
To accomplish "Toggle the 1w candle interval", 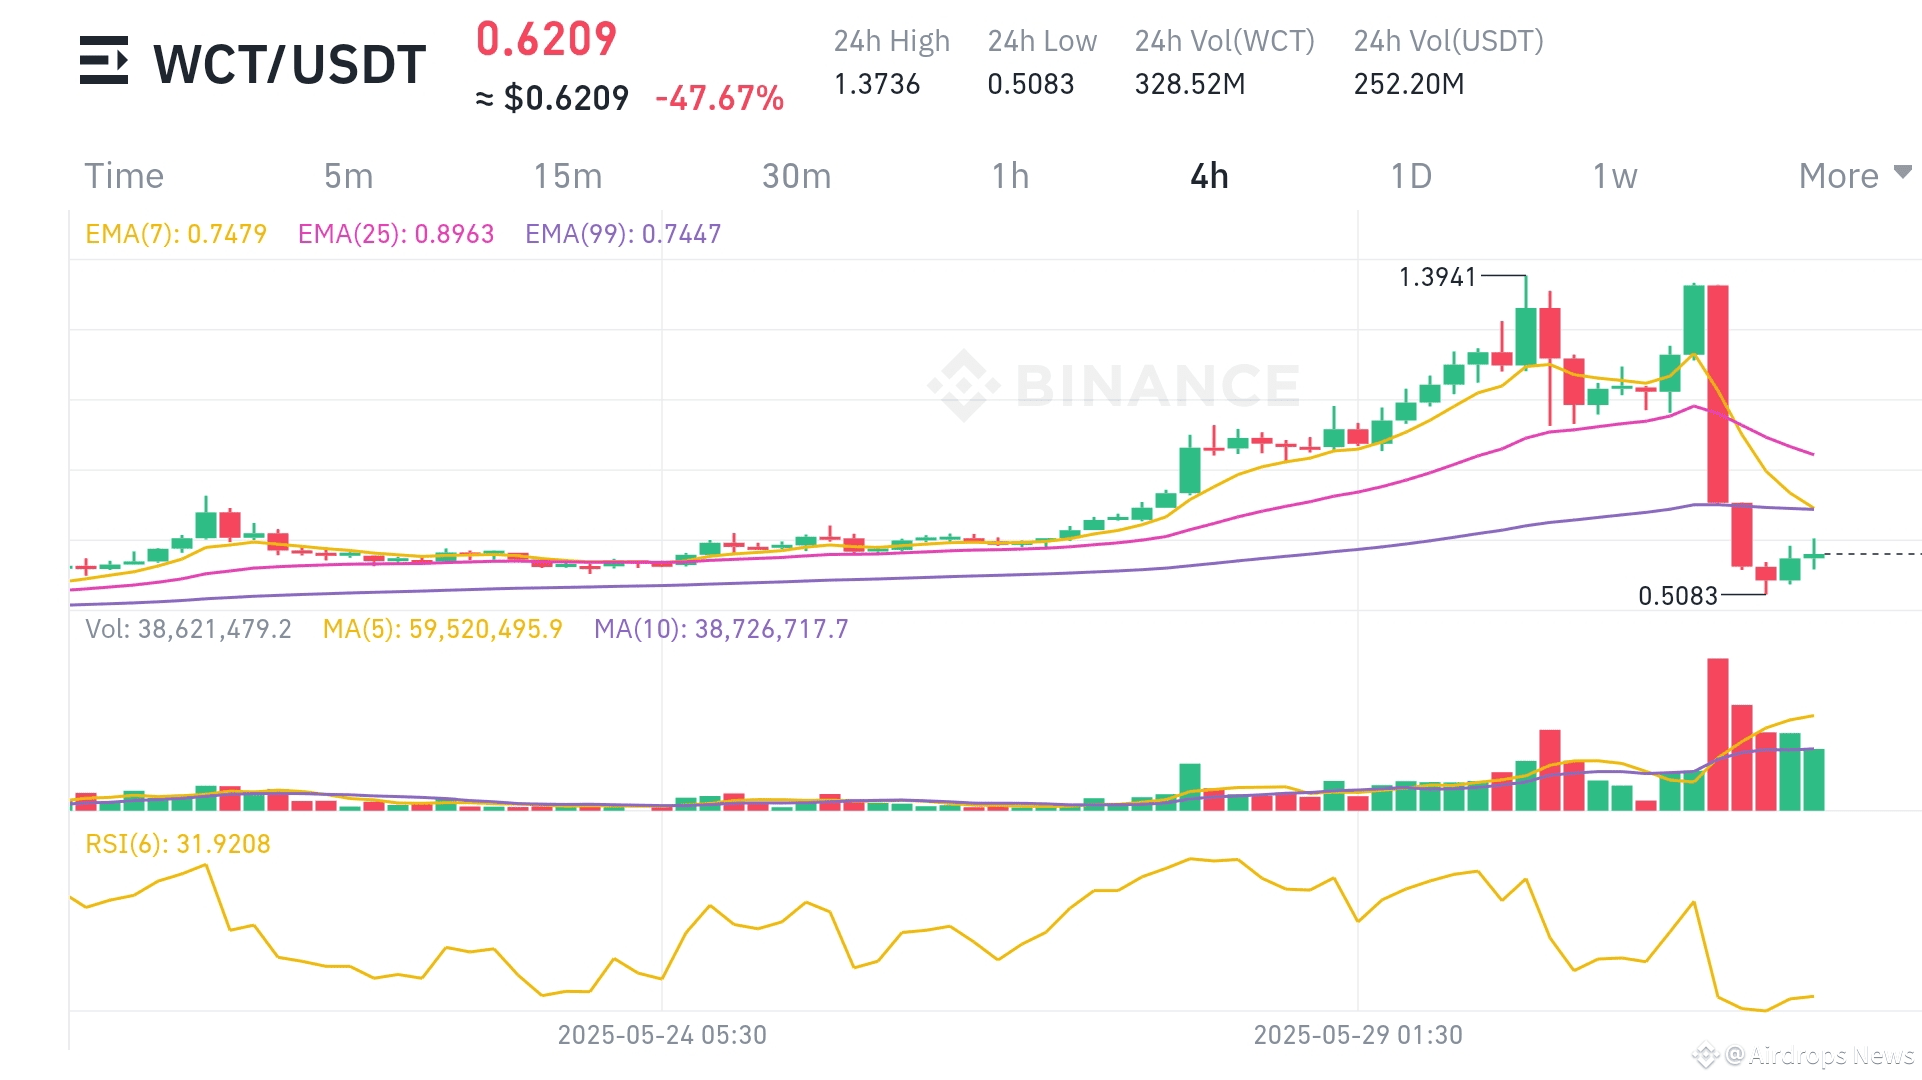I will point(1614,175).
